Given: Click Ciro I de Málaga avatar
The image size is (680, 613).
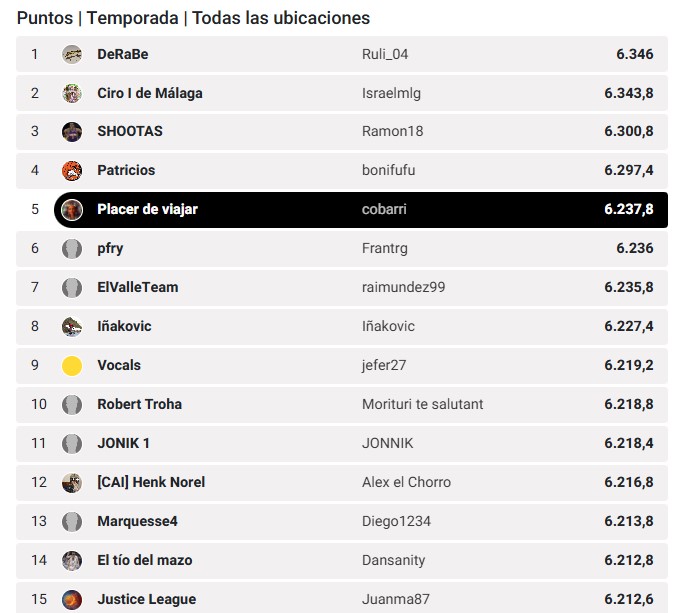Looking at the screenshot, I should tap(72, 93).
